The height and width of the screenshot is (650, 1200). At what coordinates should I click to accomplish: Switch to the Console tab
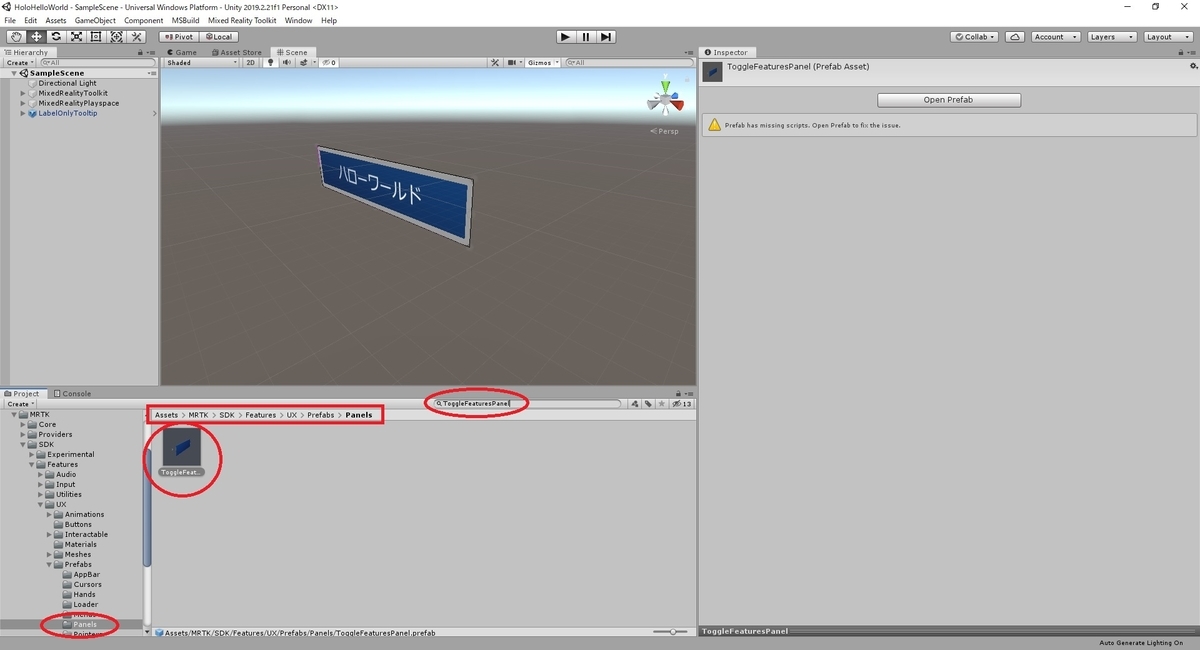(73, 394)
